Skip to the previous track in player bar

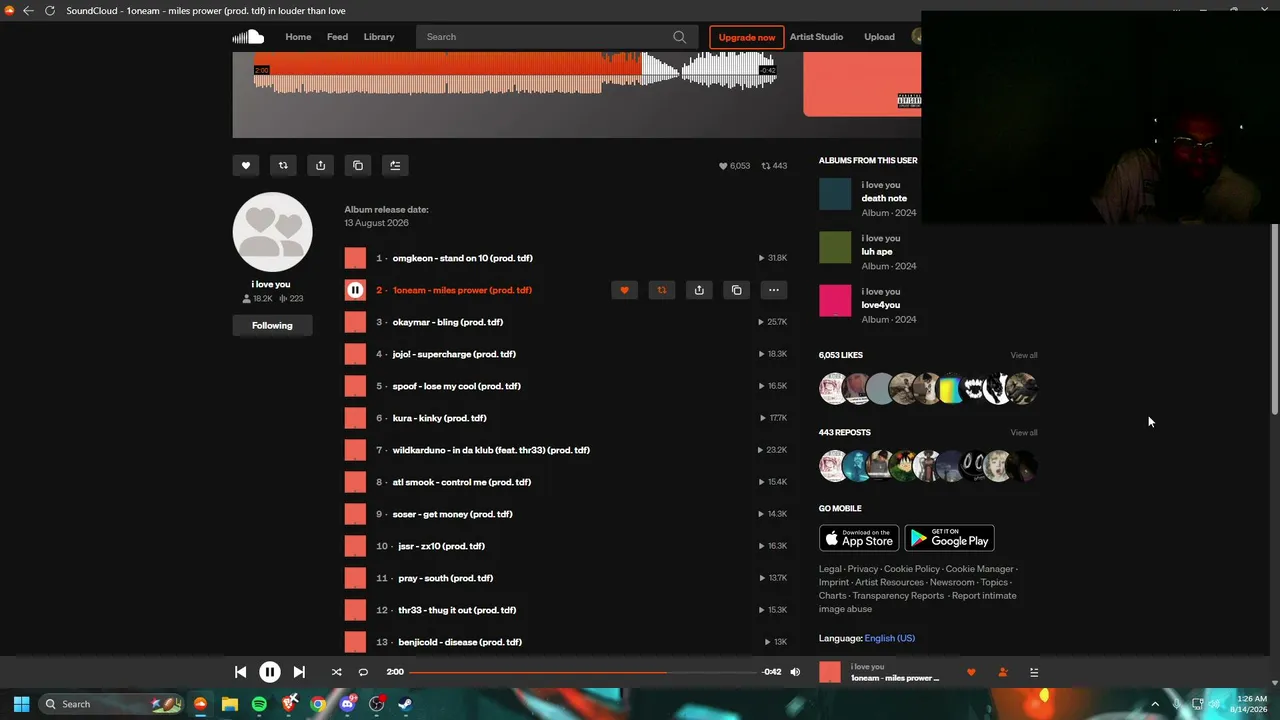coord(240,672)
